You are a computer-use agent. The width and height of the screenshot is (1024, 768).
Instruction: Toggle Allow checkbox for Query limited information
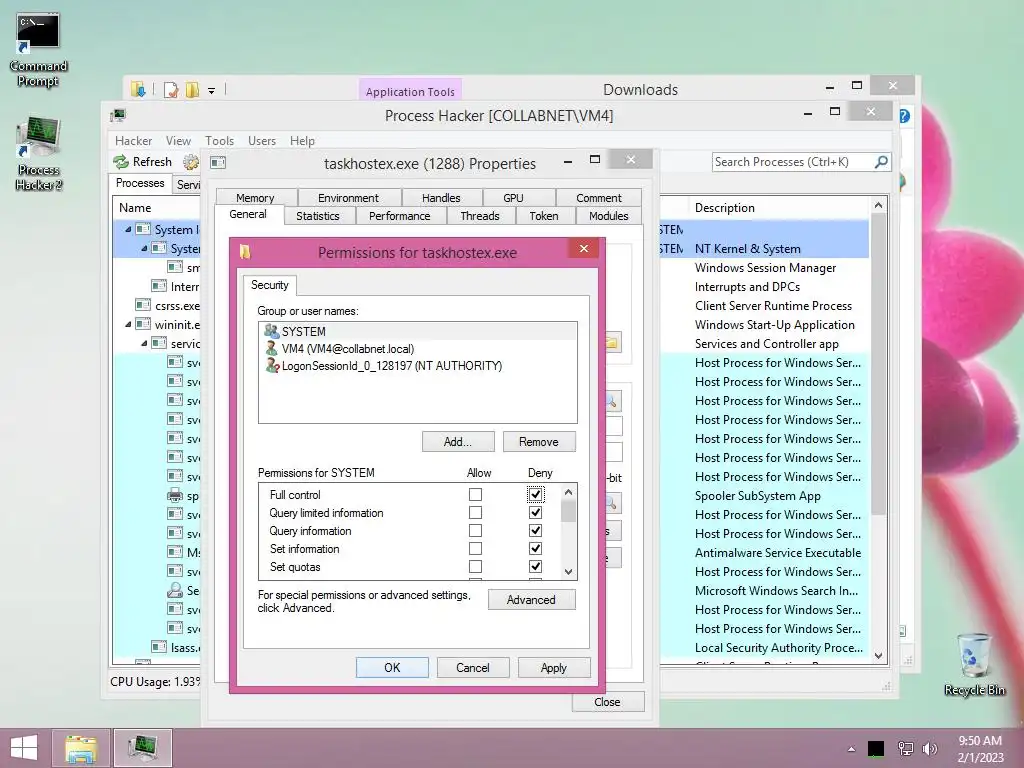[475, 513]
